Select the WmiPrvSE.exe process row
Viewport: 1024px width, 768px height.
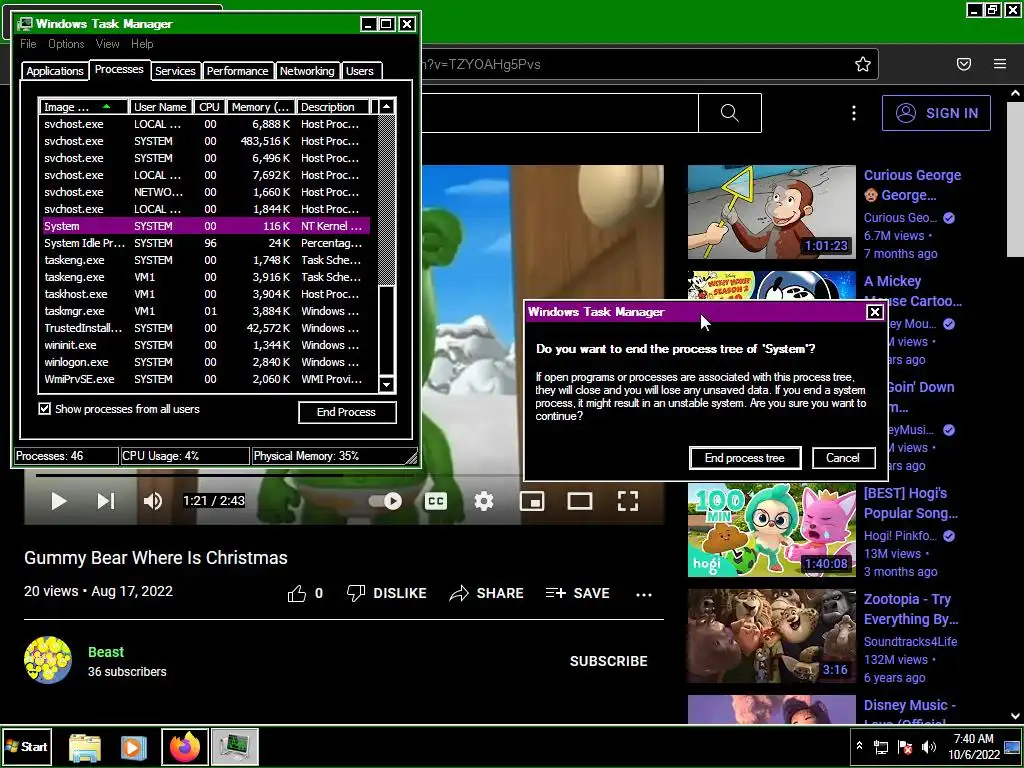[x=206, y=379]
